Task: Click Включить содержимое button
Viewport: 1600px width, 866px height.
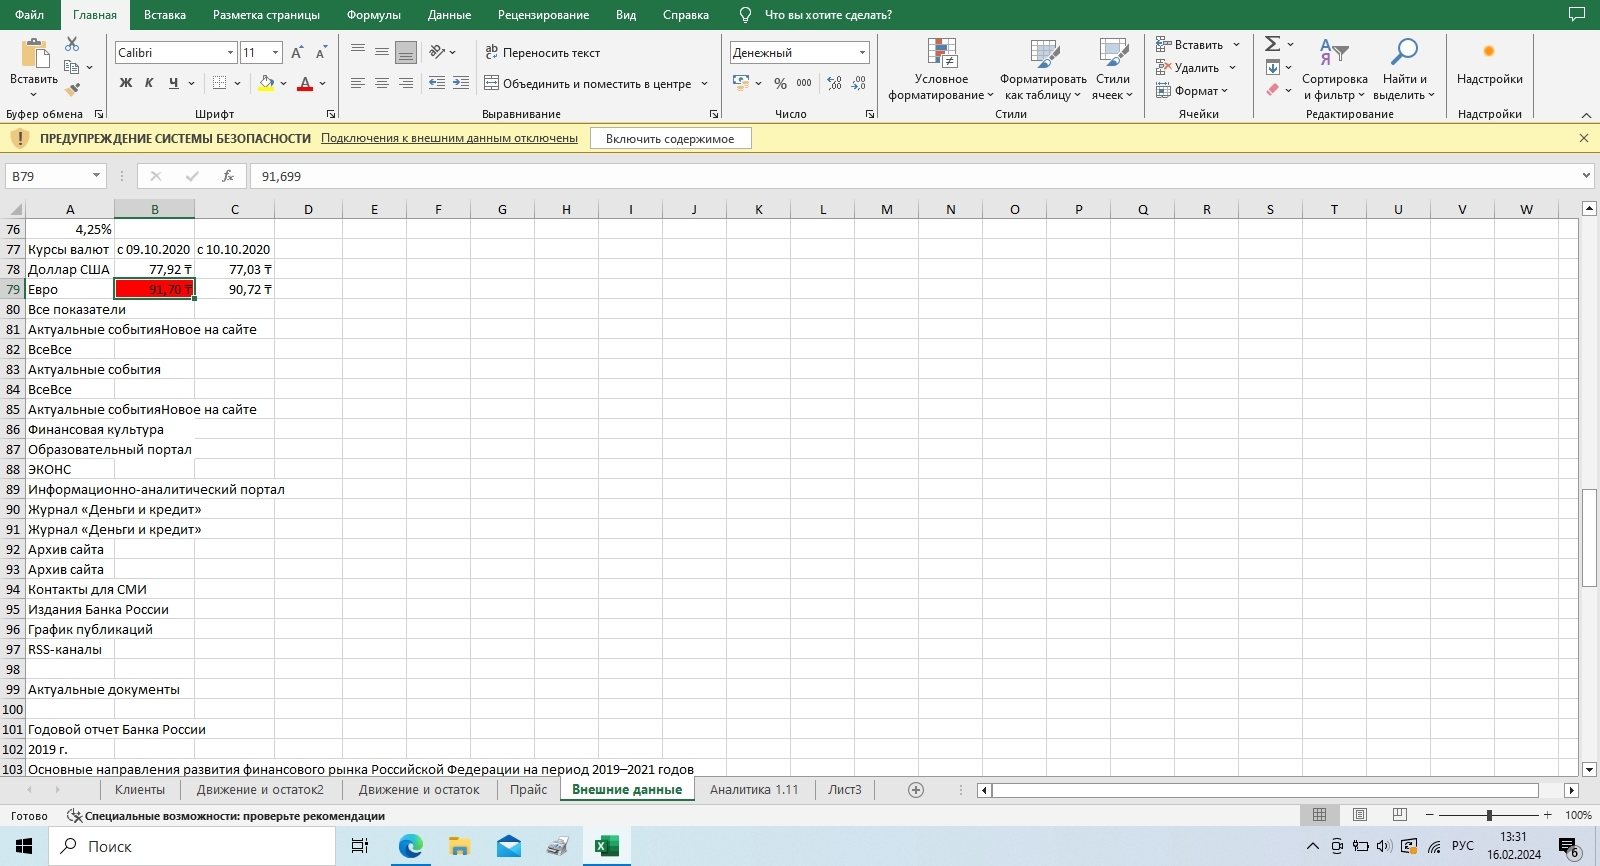Action: [670, 139]
